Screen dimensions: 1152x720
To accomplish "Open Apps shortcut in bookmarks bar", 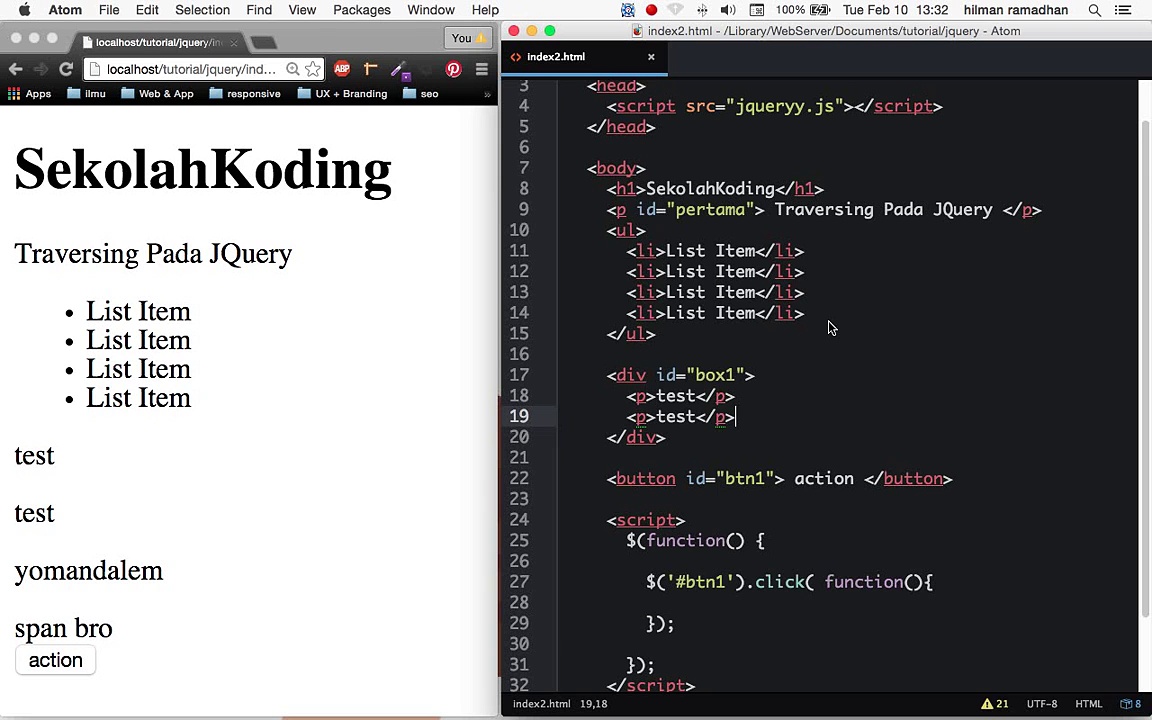I will click(x=29, y=93).
